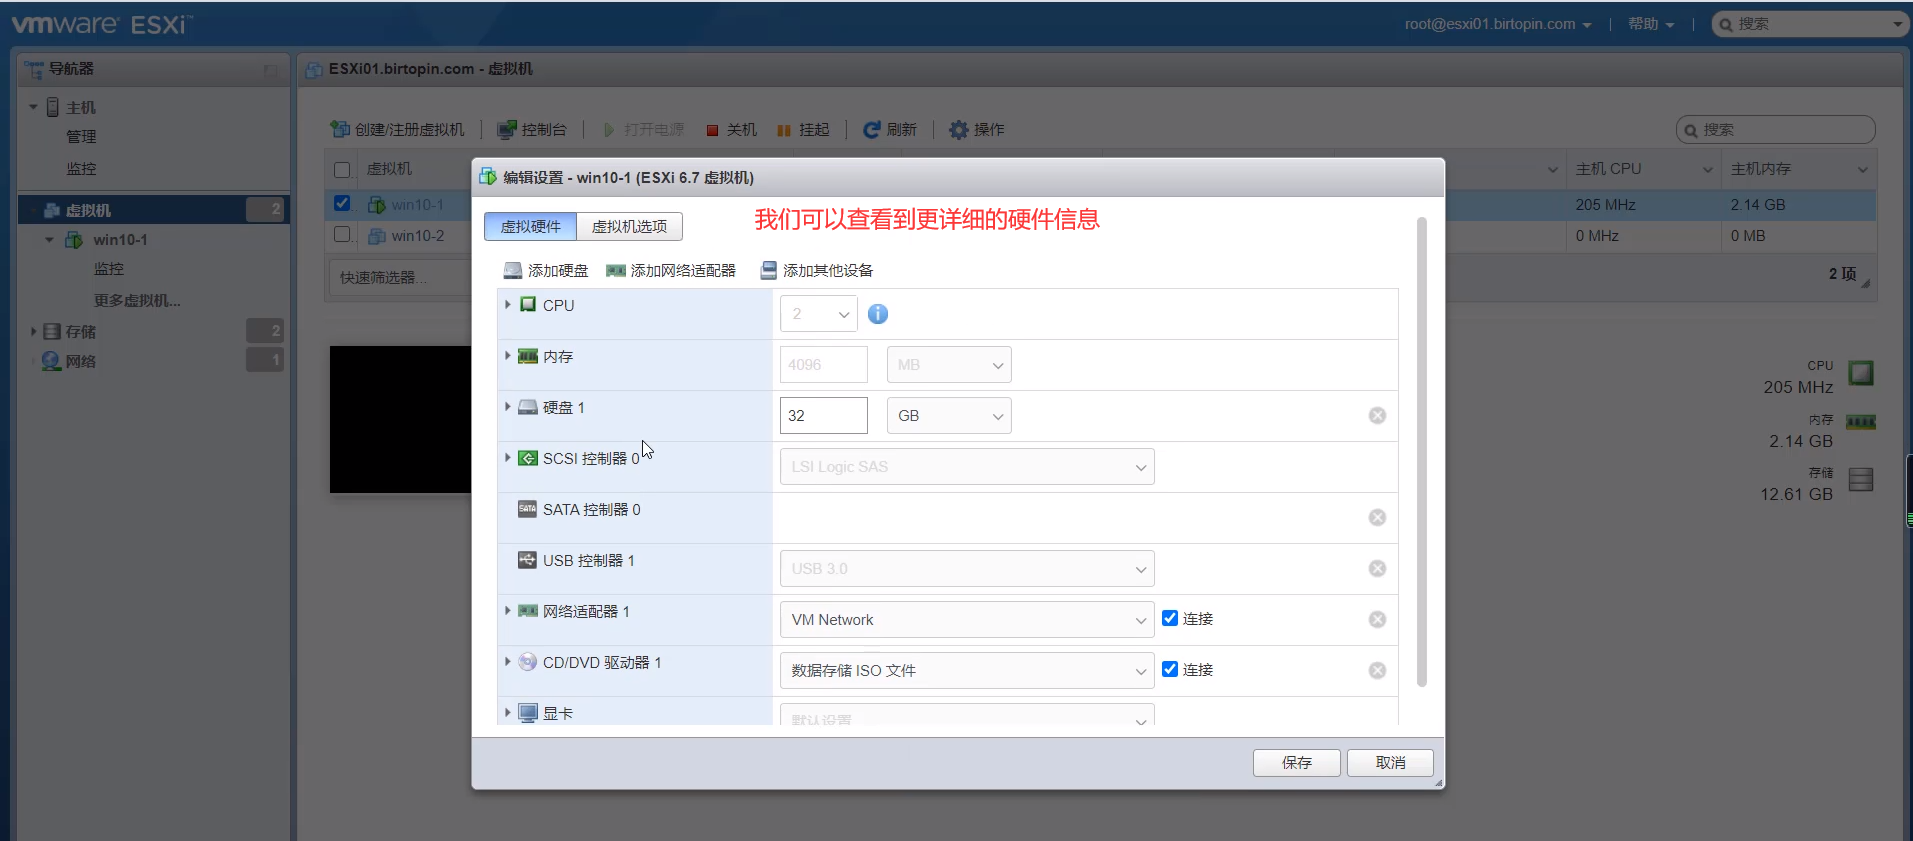Select win10-1 under 虚拟机 in the navigator
1913x841 pixels.
tap(120, 240)
